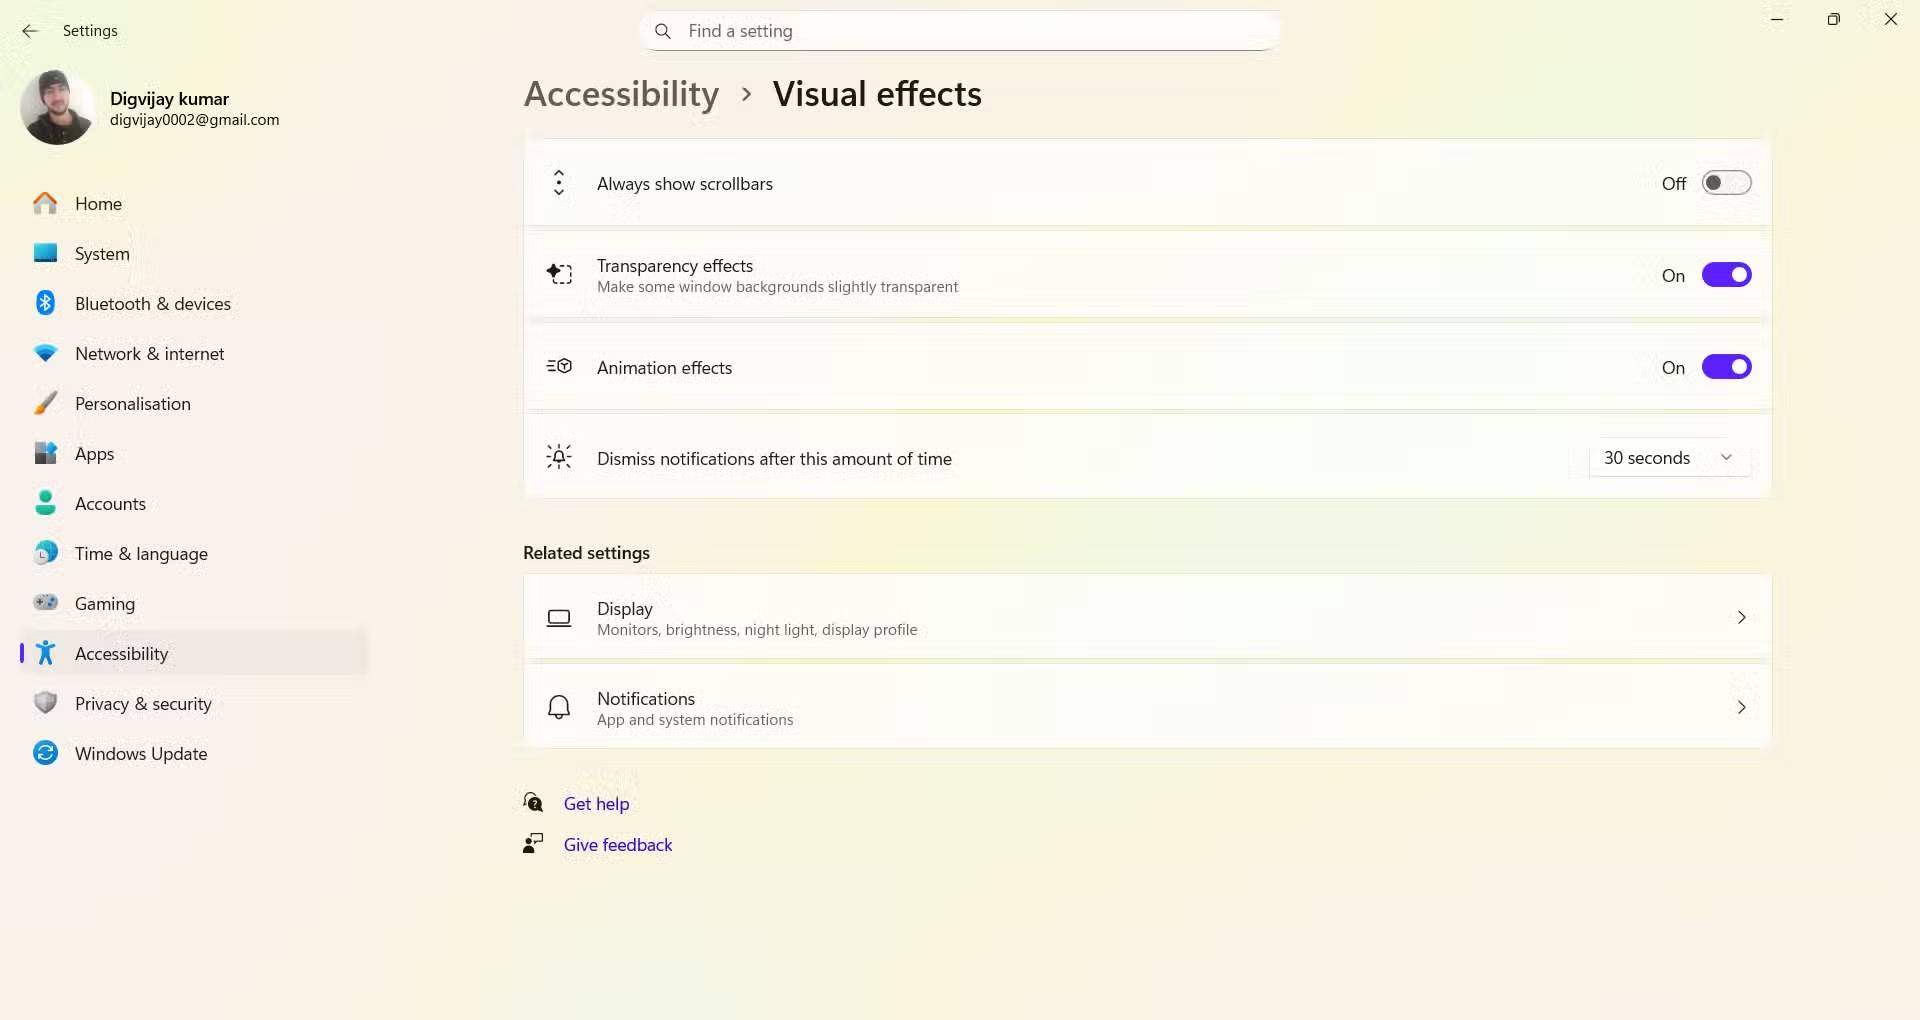This screenshot has height=1020, width=1920.
Task: Click the Home icon in sidebar
Action: 45,204
